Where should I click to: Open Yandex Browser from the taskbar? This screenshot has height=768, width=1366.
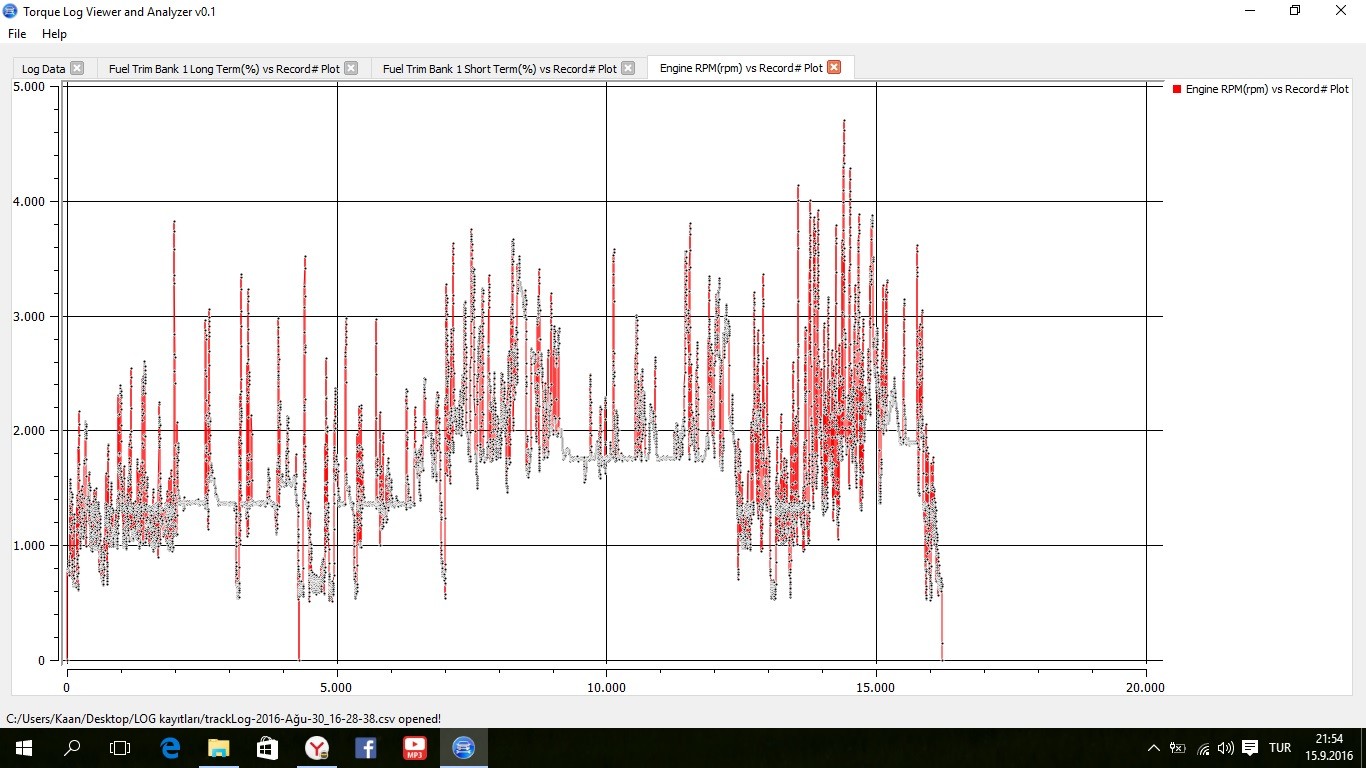(316, 747)
